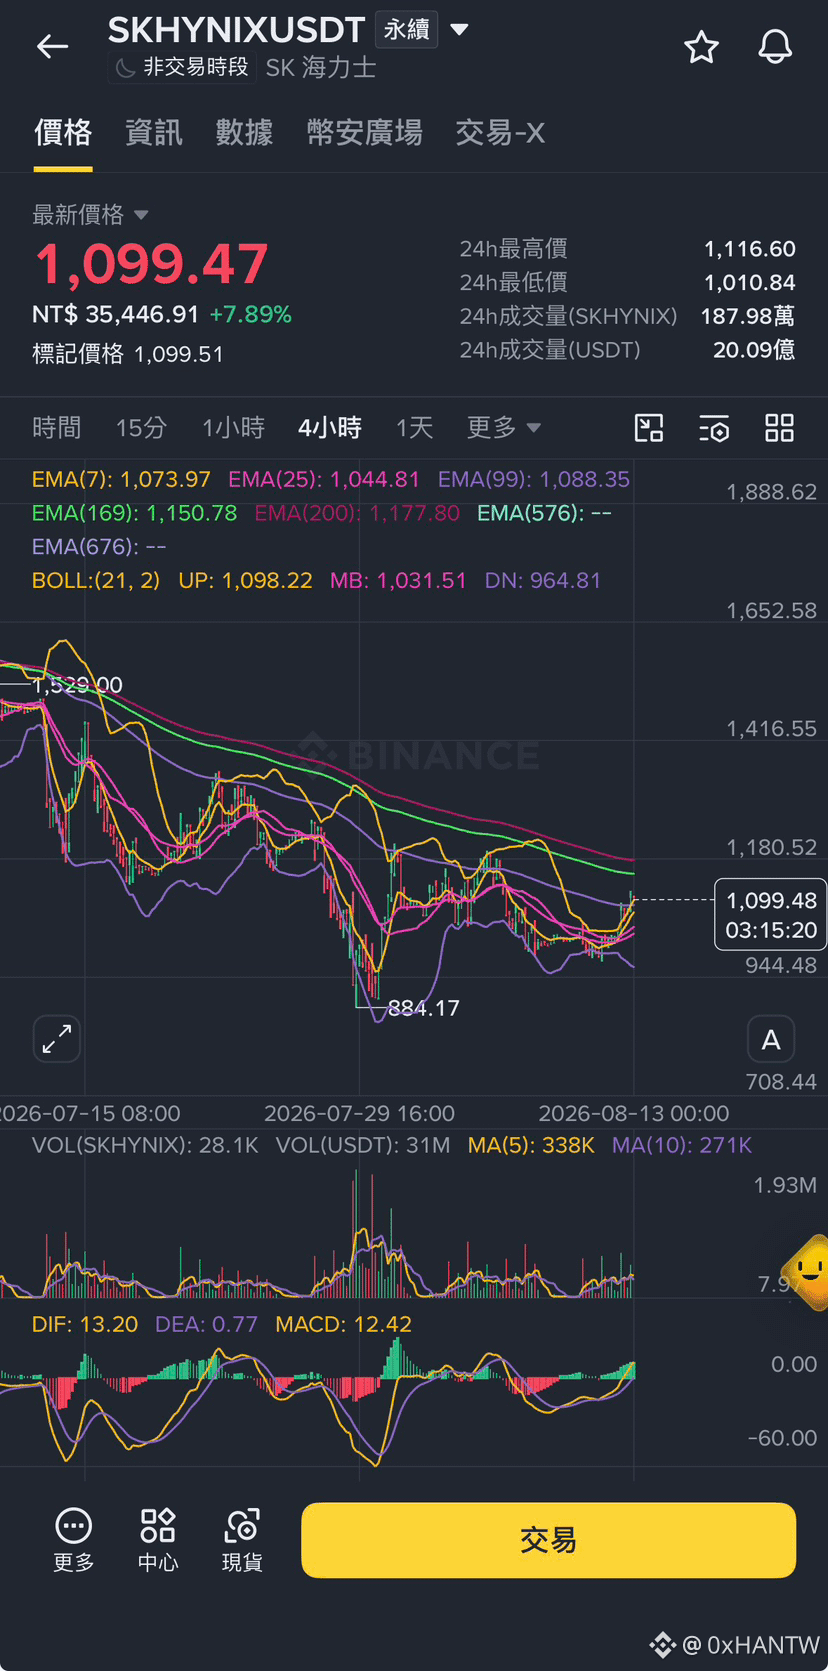This screenshot has height=1671, width=828.
Task: Switch to the 資訊 tab
Action: tap(154, 132)
